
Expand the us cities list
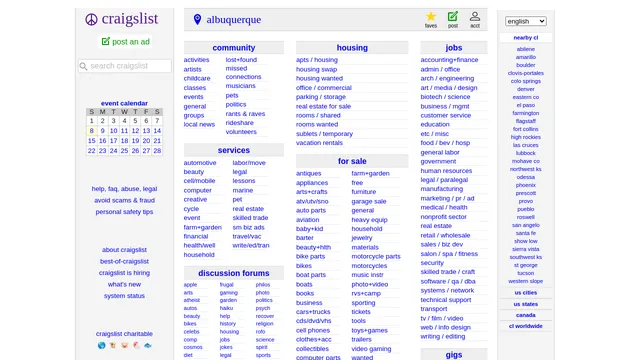click(x=525, y=293)
